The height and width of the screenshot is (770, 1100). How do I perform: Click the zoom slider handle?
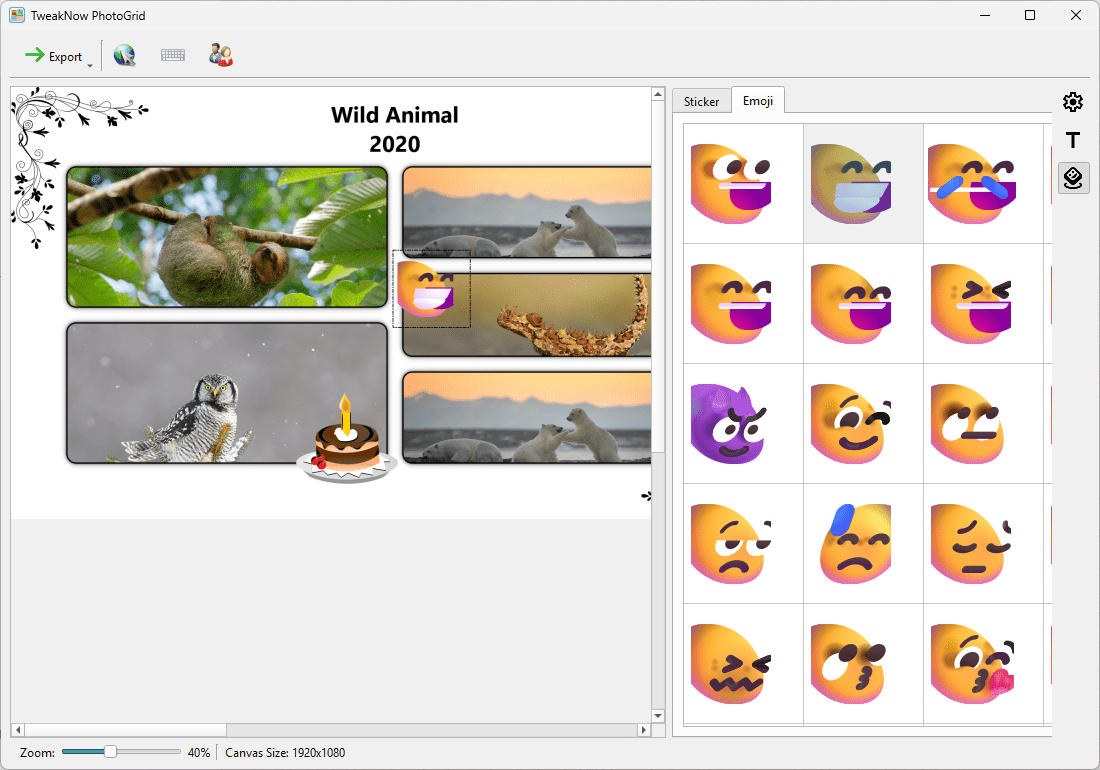click(x=110, y=752)
